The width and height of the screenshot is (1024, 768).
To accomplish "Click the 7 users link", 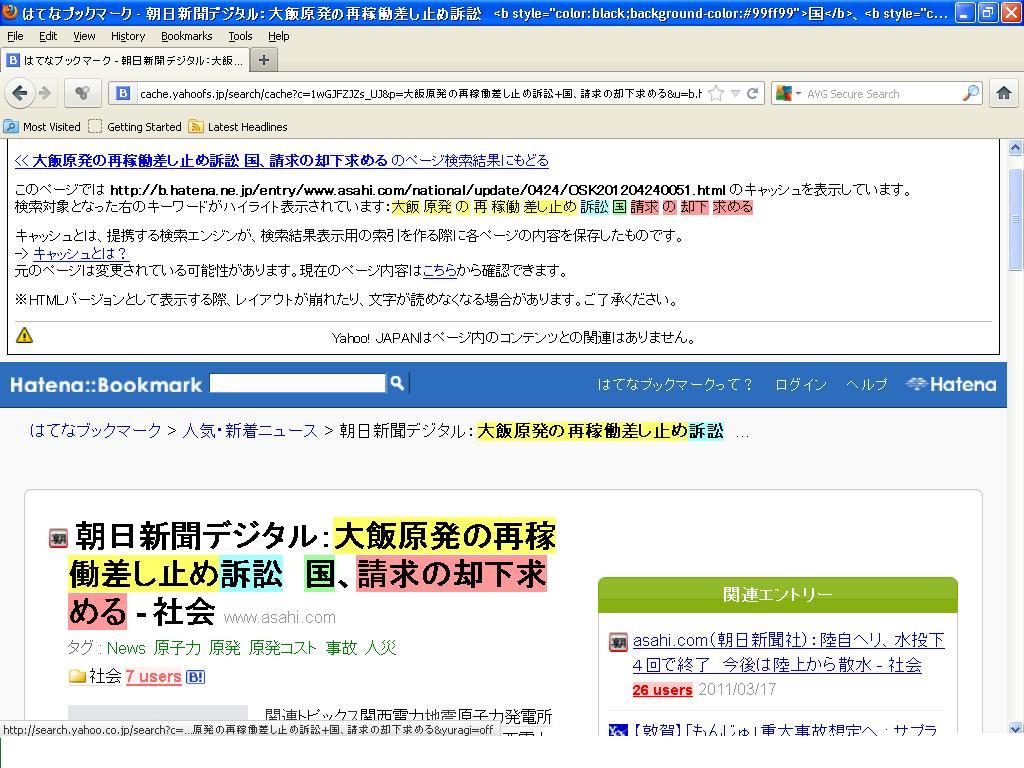I will click(x=153, y=676).
